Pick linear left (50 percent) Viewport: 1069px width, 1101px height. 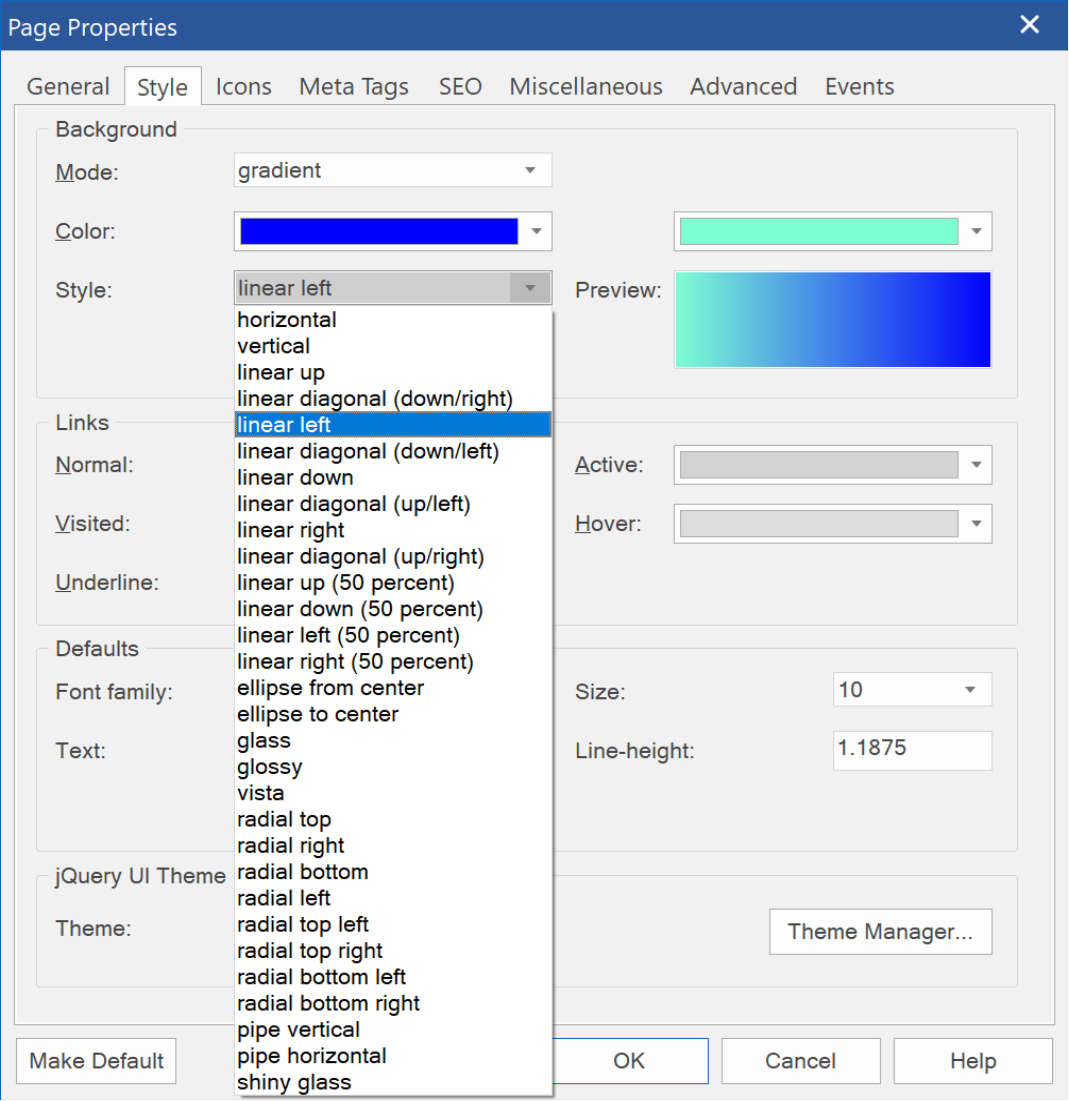click(x=393, y=635)
